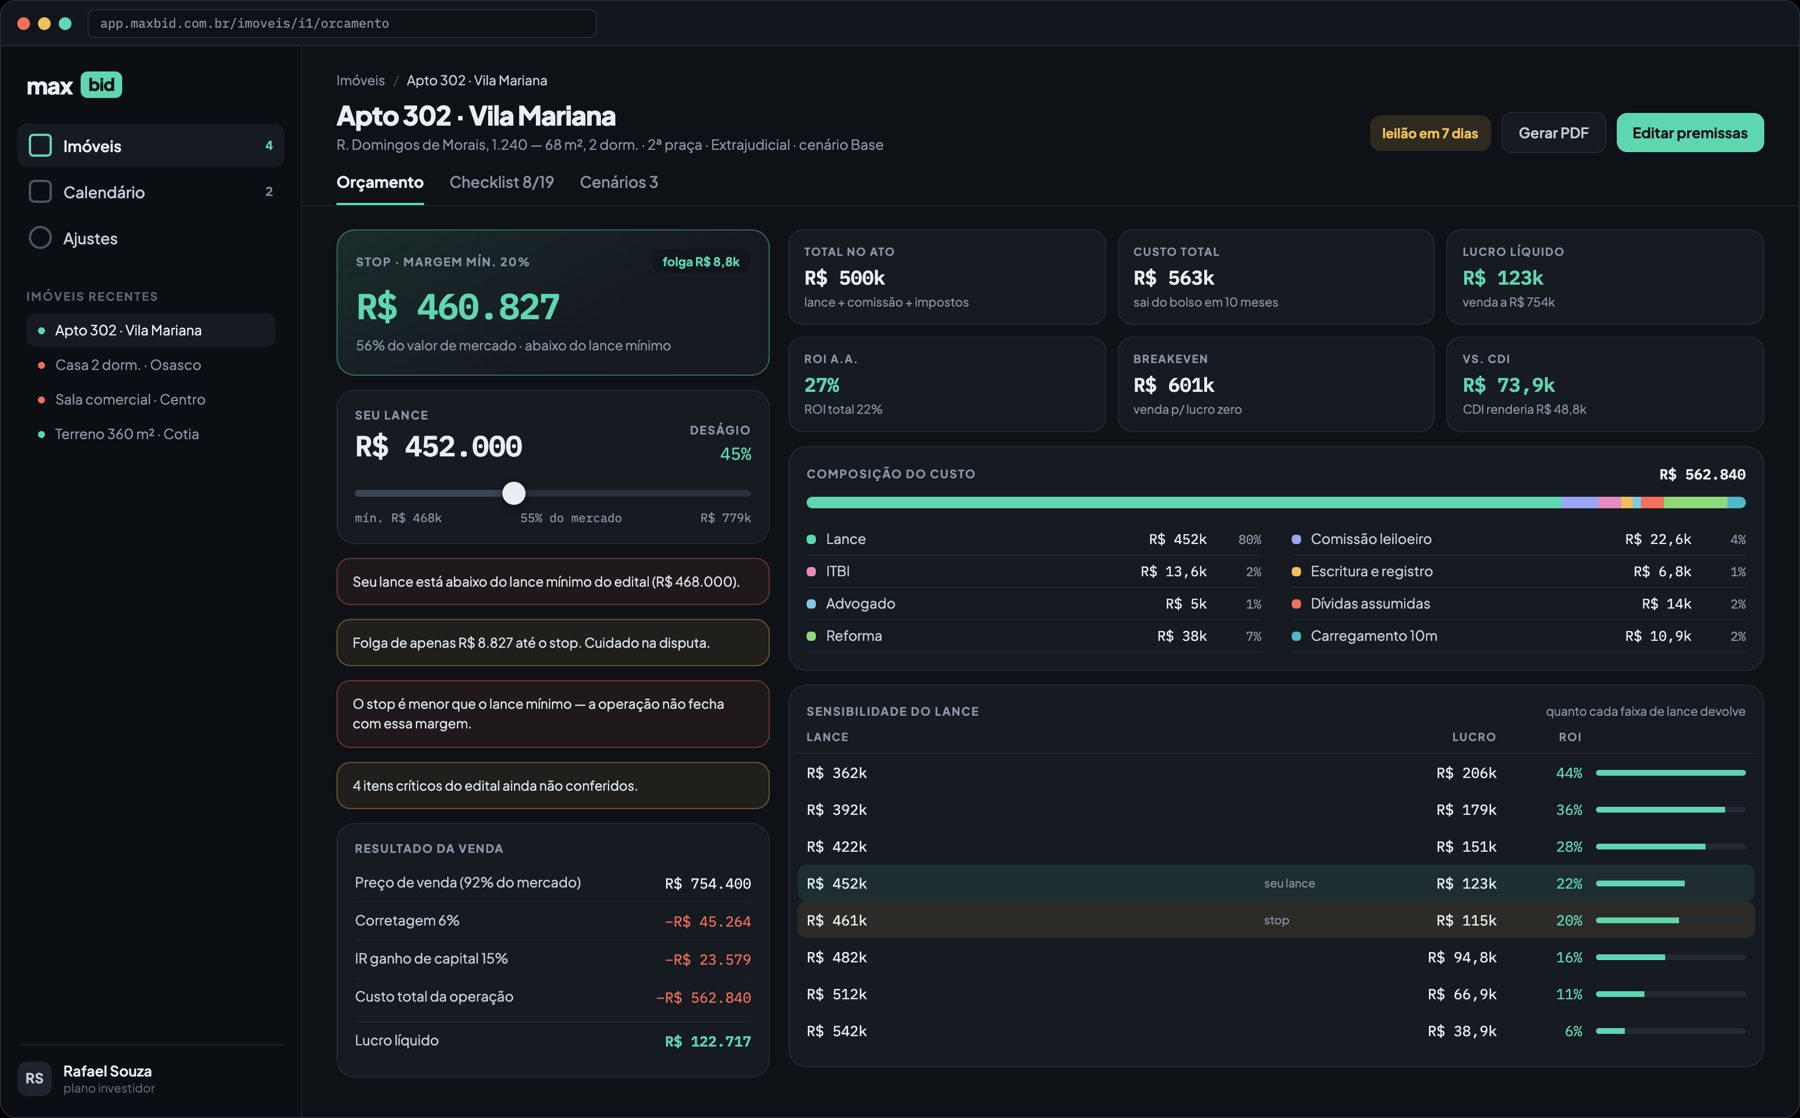Click the Total no ato card
This screenshot has height=1118, width=1800.
(947, 277)
